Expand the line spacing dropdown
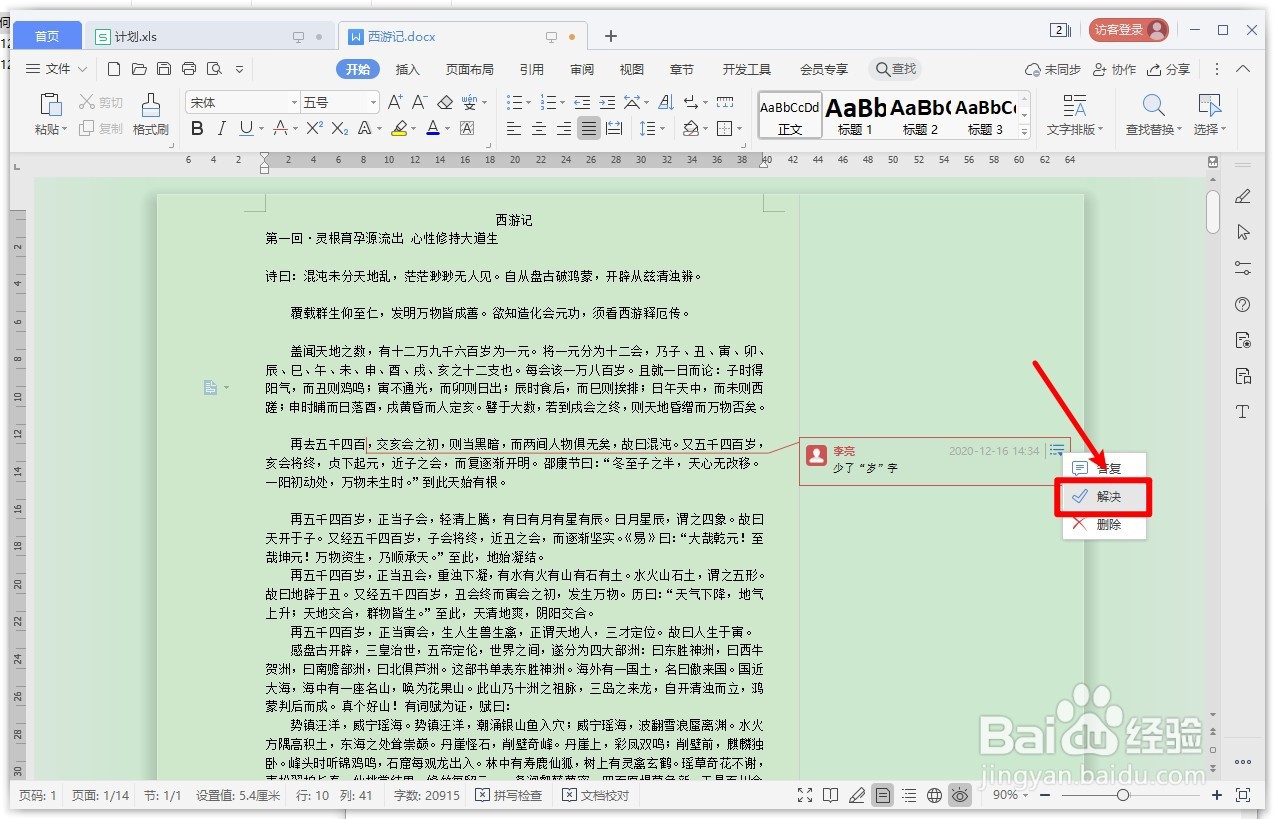1275x819 pixels. 663,128
